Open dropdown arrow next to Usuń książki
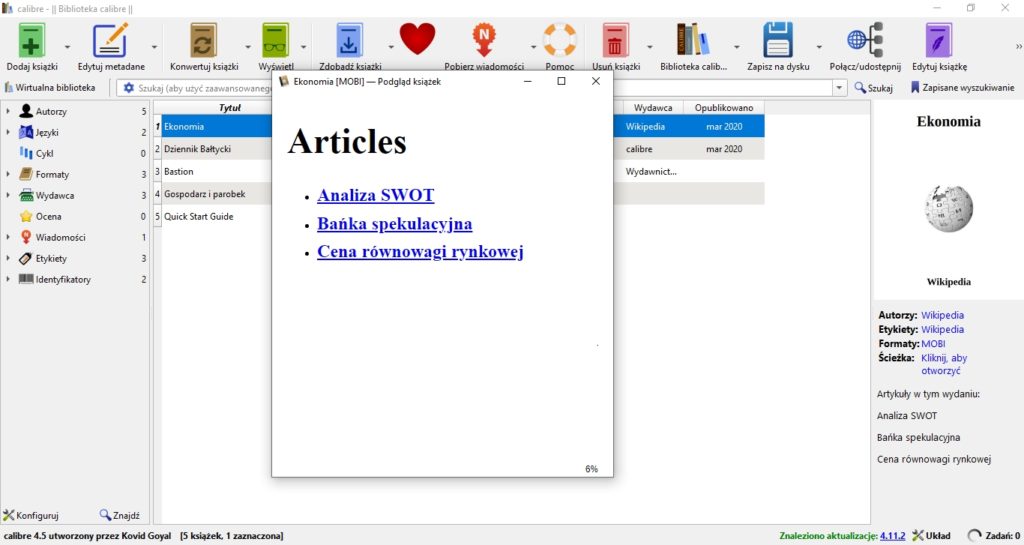This screenshot has height=545, width=1024. tap(649, 47)
